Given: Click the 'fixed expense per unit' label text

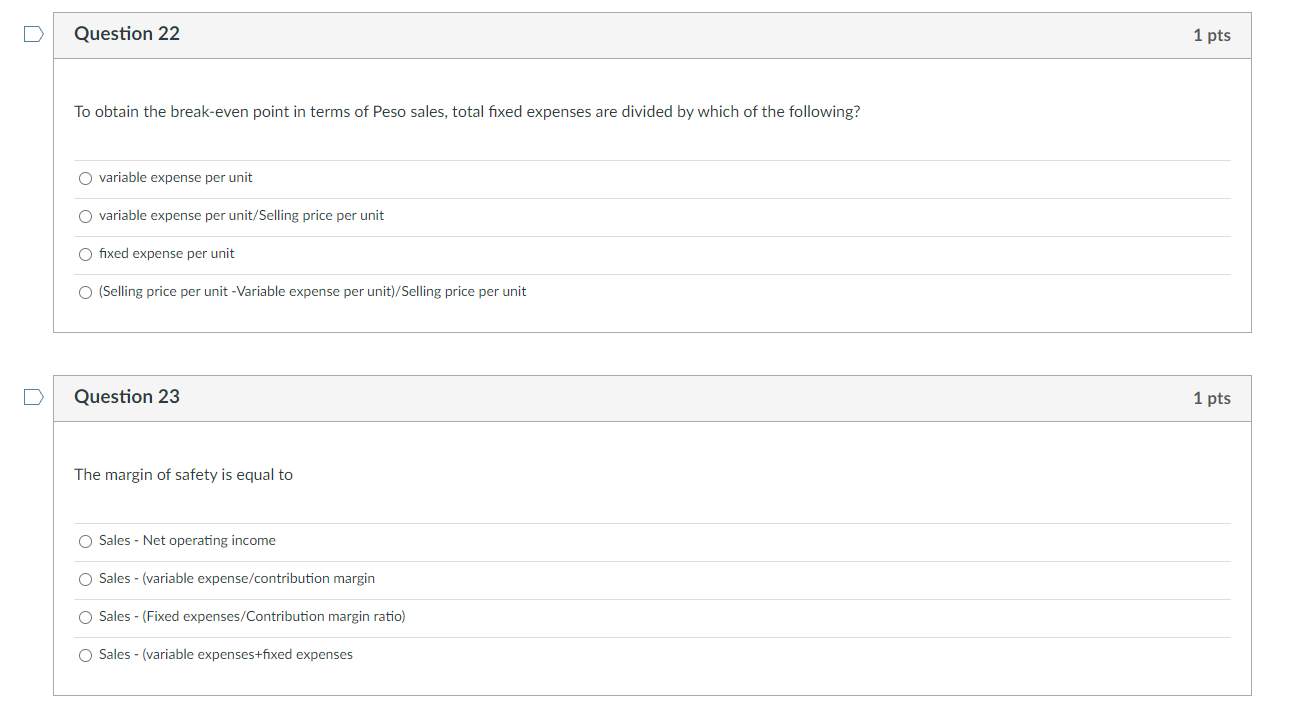Looking at the screenshot, I should (167, 254).
